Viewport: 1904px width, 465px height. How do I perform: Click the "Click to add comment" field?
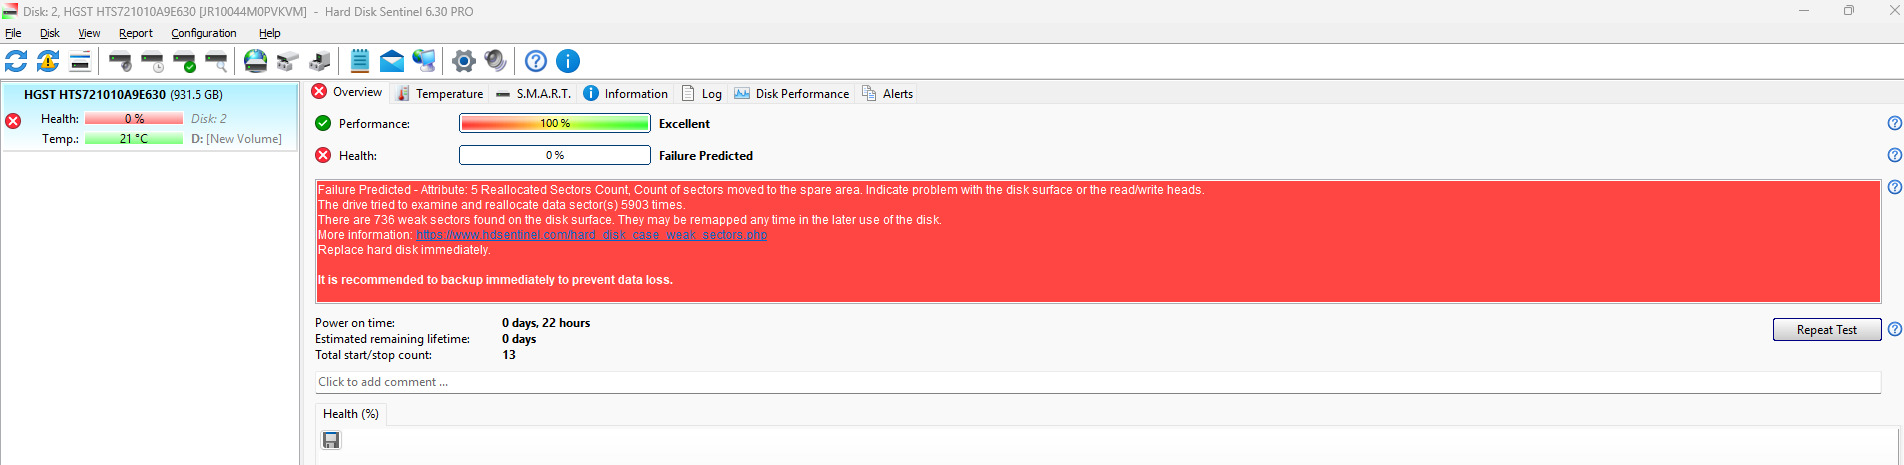point(1097,382)
